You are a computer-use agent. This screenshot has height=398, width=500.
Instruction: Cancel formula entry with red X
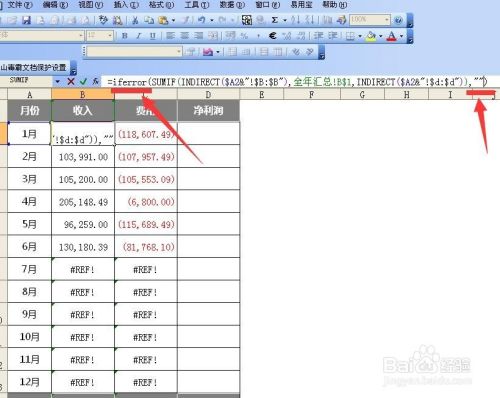[x=71, y=81]
